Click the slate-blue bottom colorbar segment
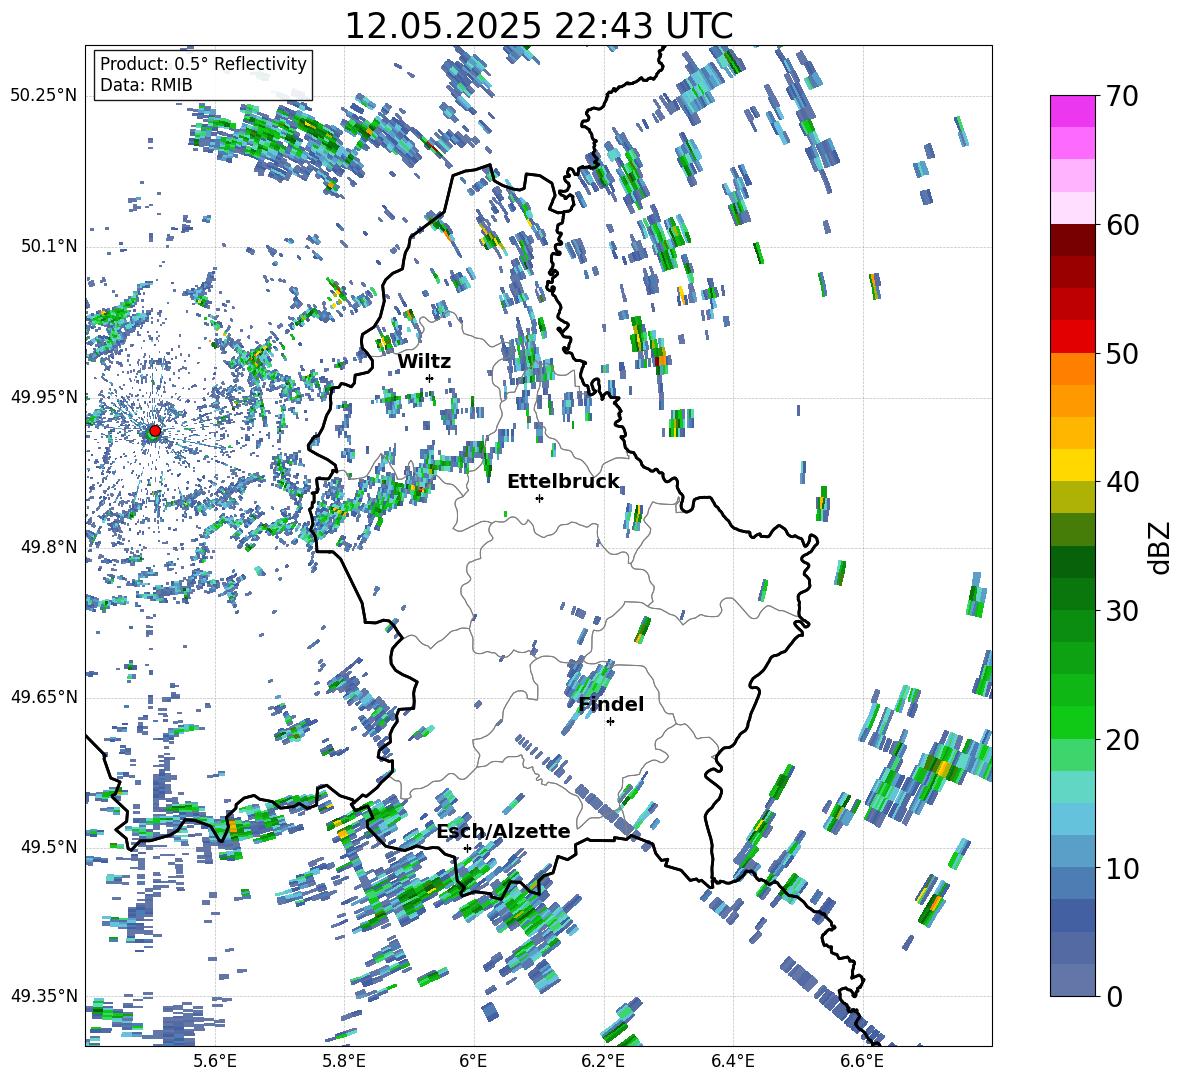This screenshot has width=1184, height=1081. pyautogui.click(x=1072, y=980)
